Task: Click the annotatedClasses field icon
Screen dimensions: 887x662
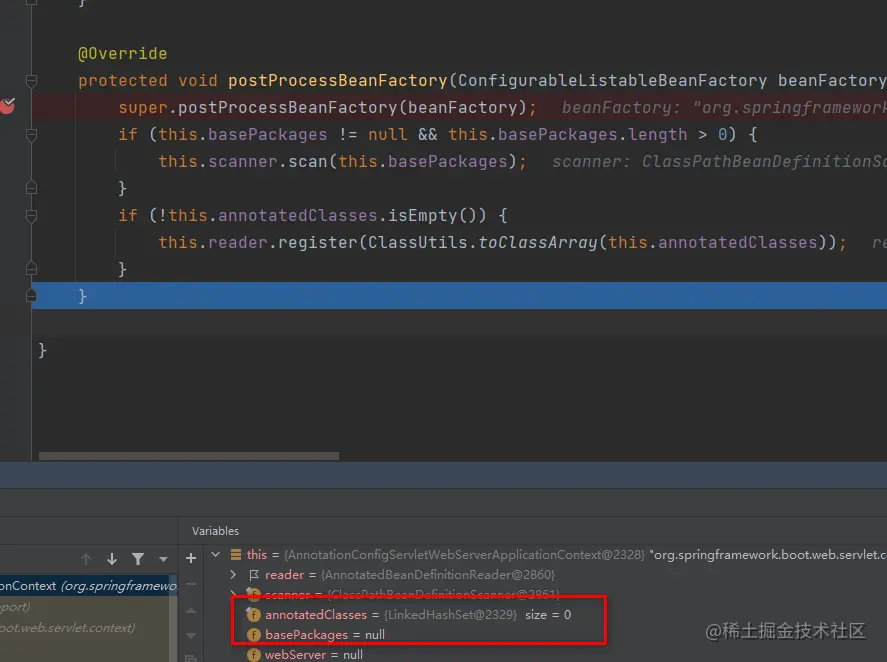Action: 254,614
